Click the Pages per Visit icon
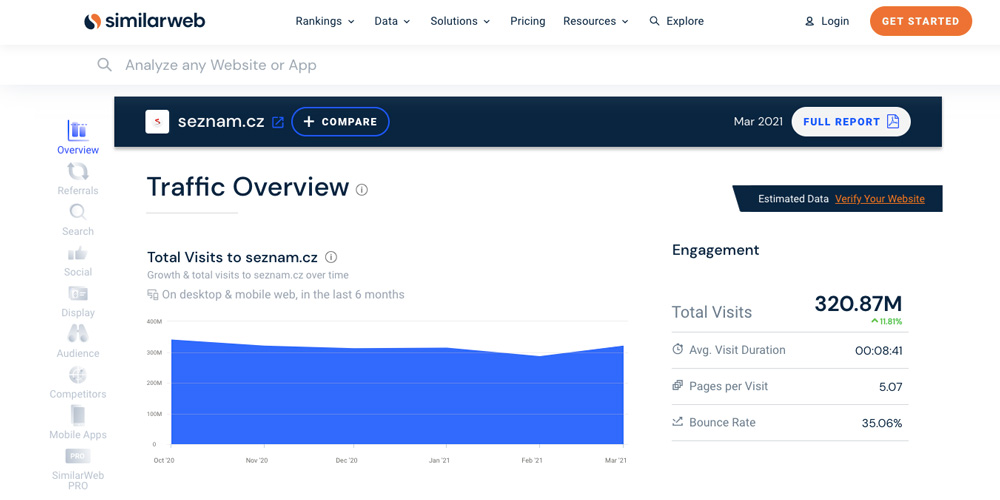1000x500 pixels. pos(677,386)
